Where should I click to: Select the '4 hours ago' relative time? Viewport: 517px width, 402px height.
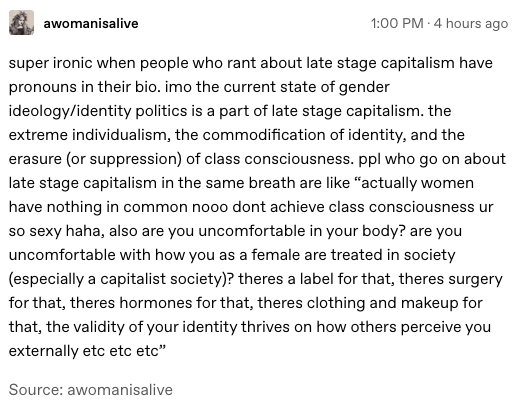point(471,23)
